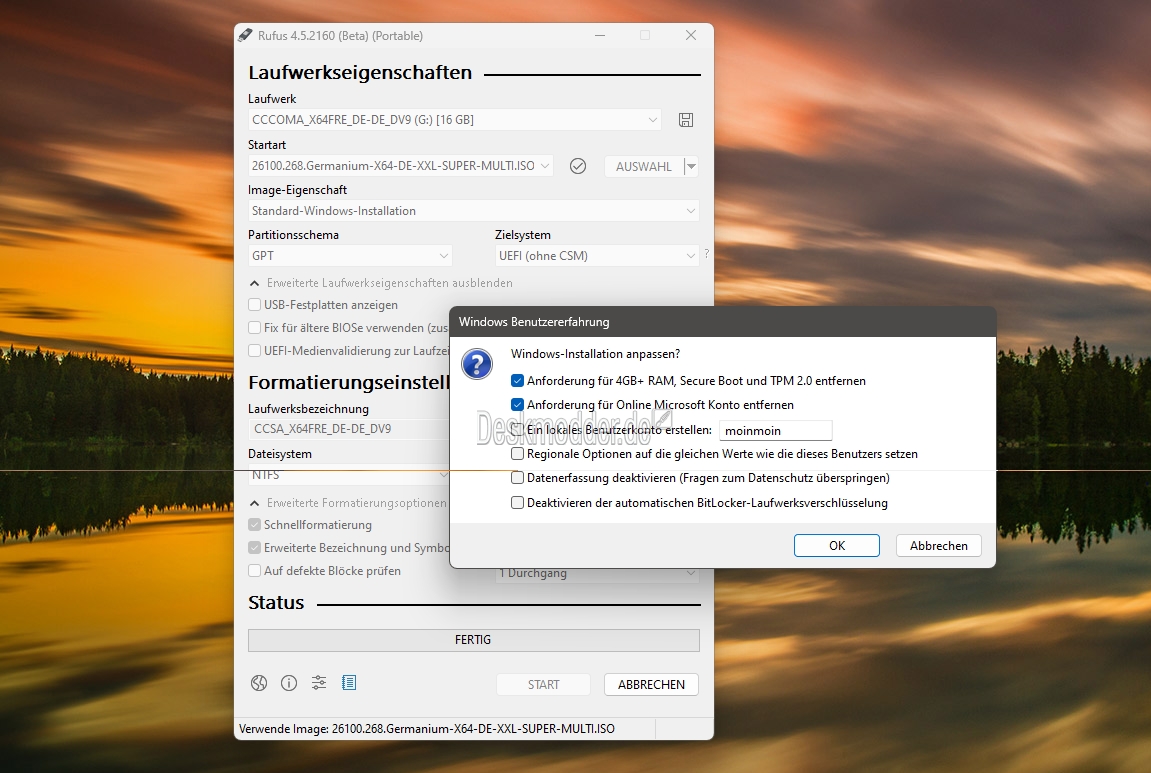Viewport: 1151px width, 773px height.
Task: Open the Laufwerk drive dropdown
Action: pyautogui.click(x=454, y=120)
